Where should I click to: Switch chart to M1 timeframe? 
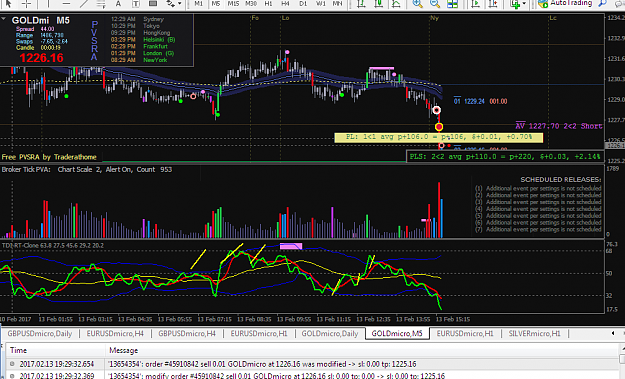click(x=198, y=4)
